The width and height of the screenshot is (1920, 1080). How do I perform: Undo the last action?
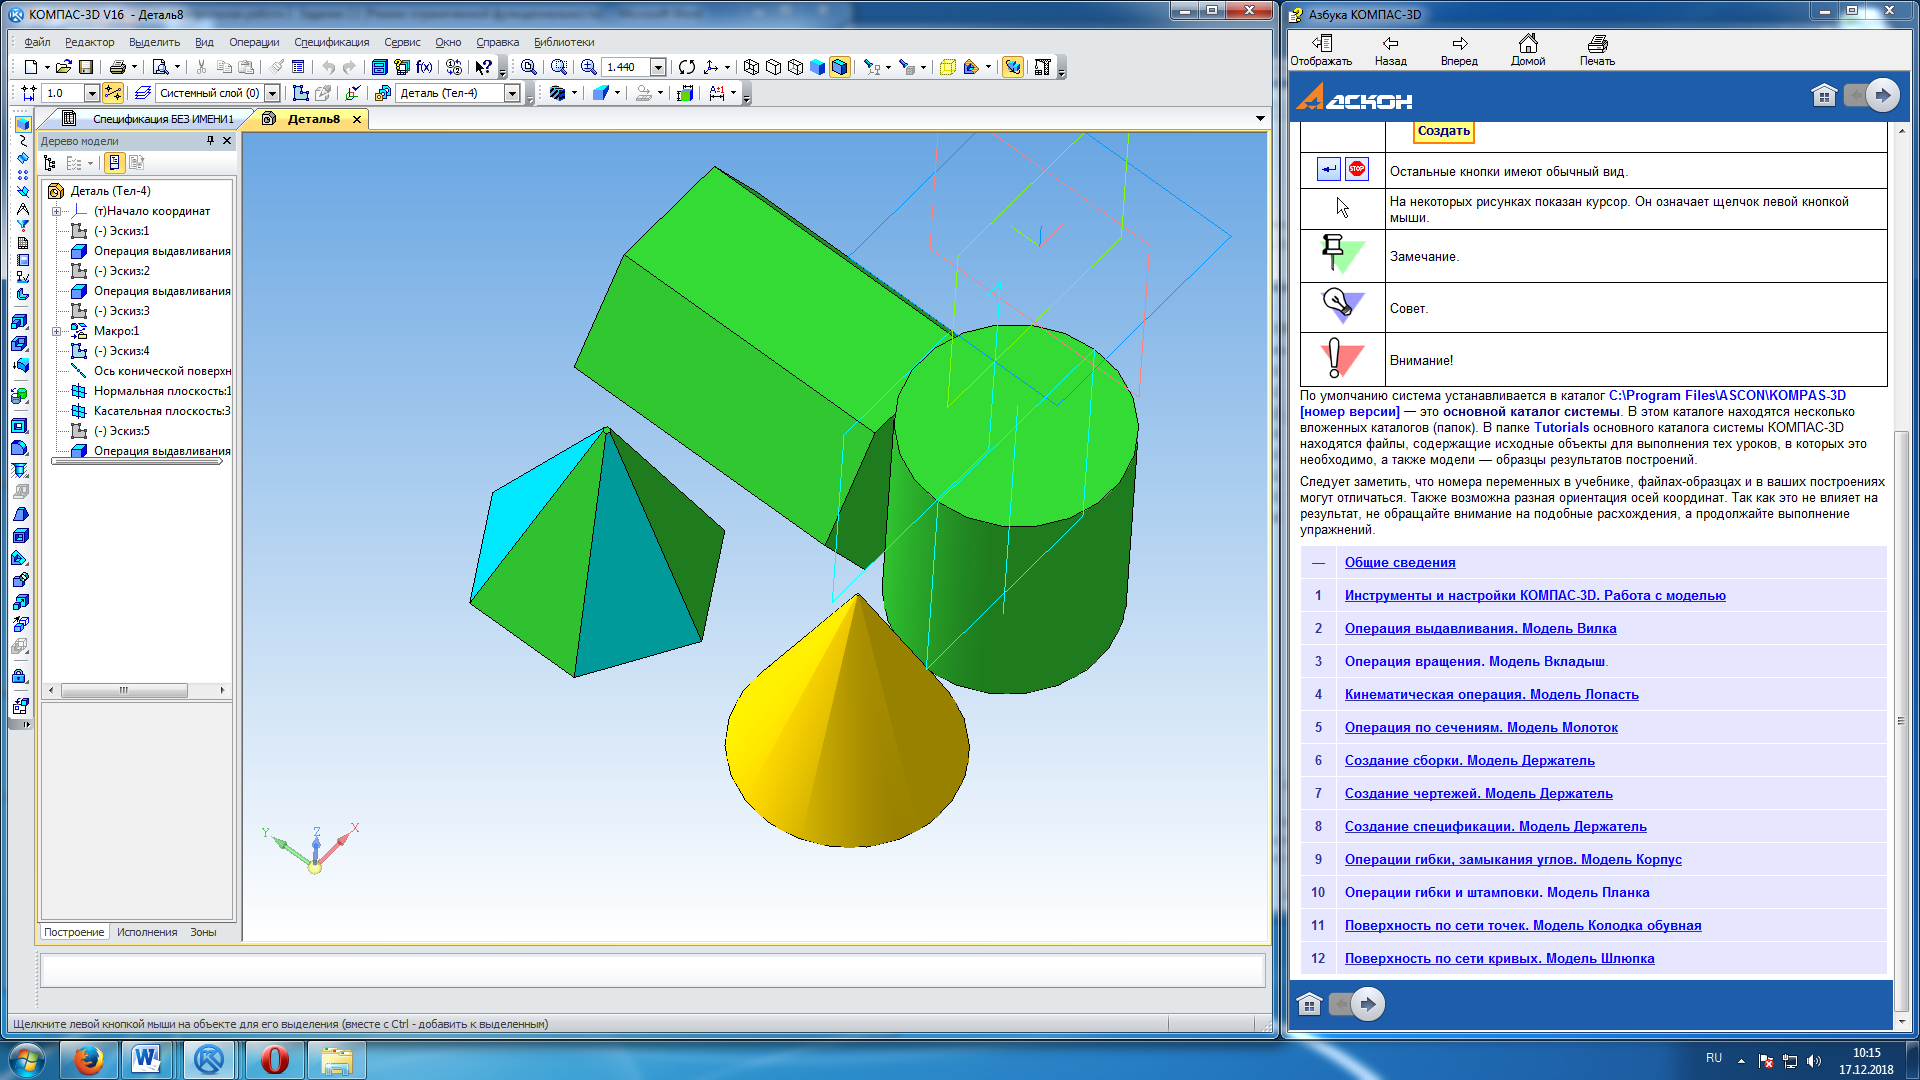(x=328, y=67)
